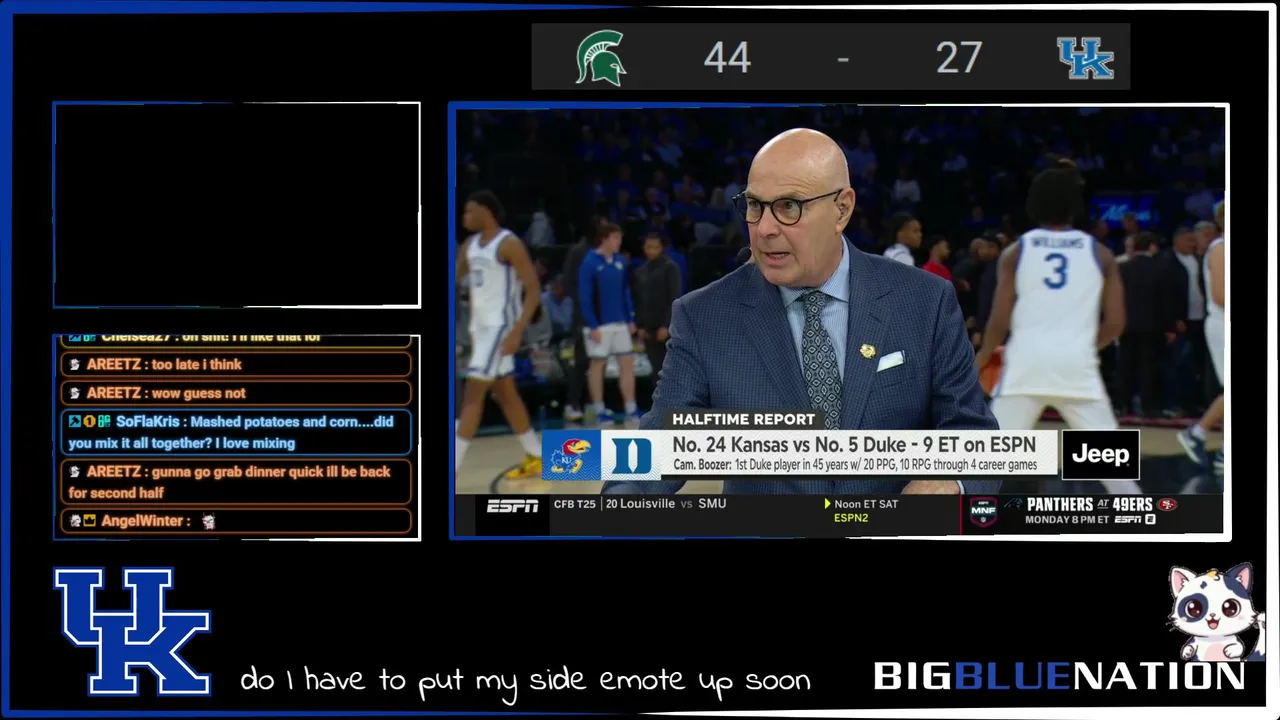Image resolution: width=1280 pixels, height=720 pixels.
Task: Click AngelWinter's first avatar badge
Action: pos(75,521)
